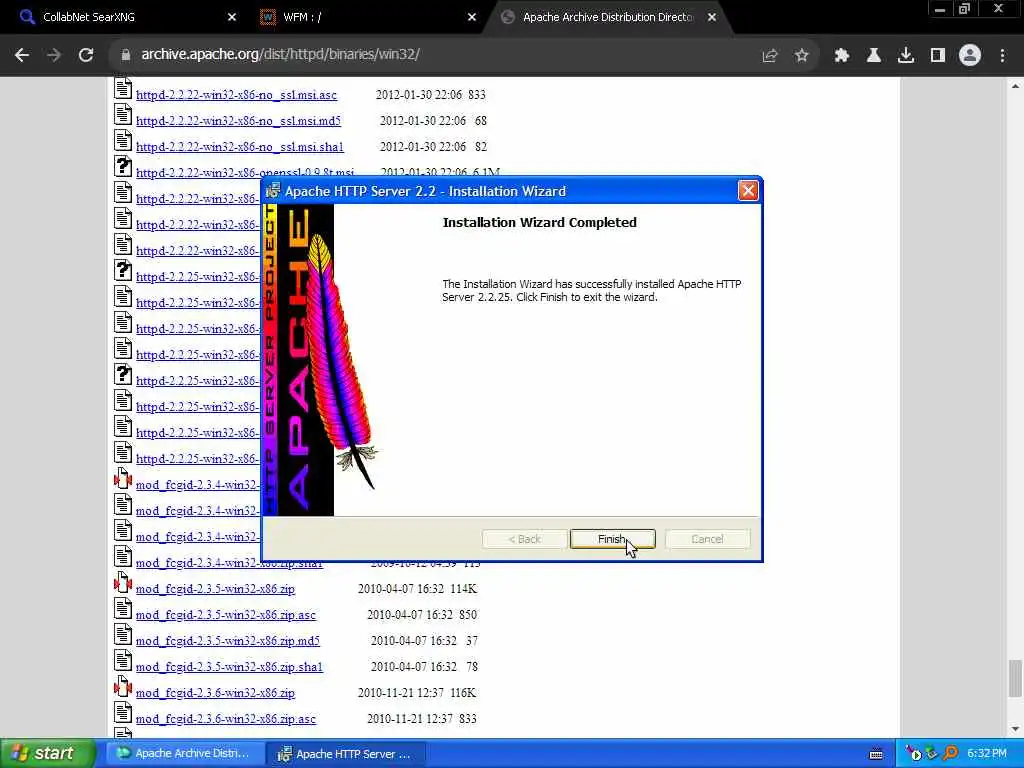This screenshot has width=1024, height=768.
Task: Open partially covered httpd-2.2.22 openssl msi link
Action: 245,172
